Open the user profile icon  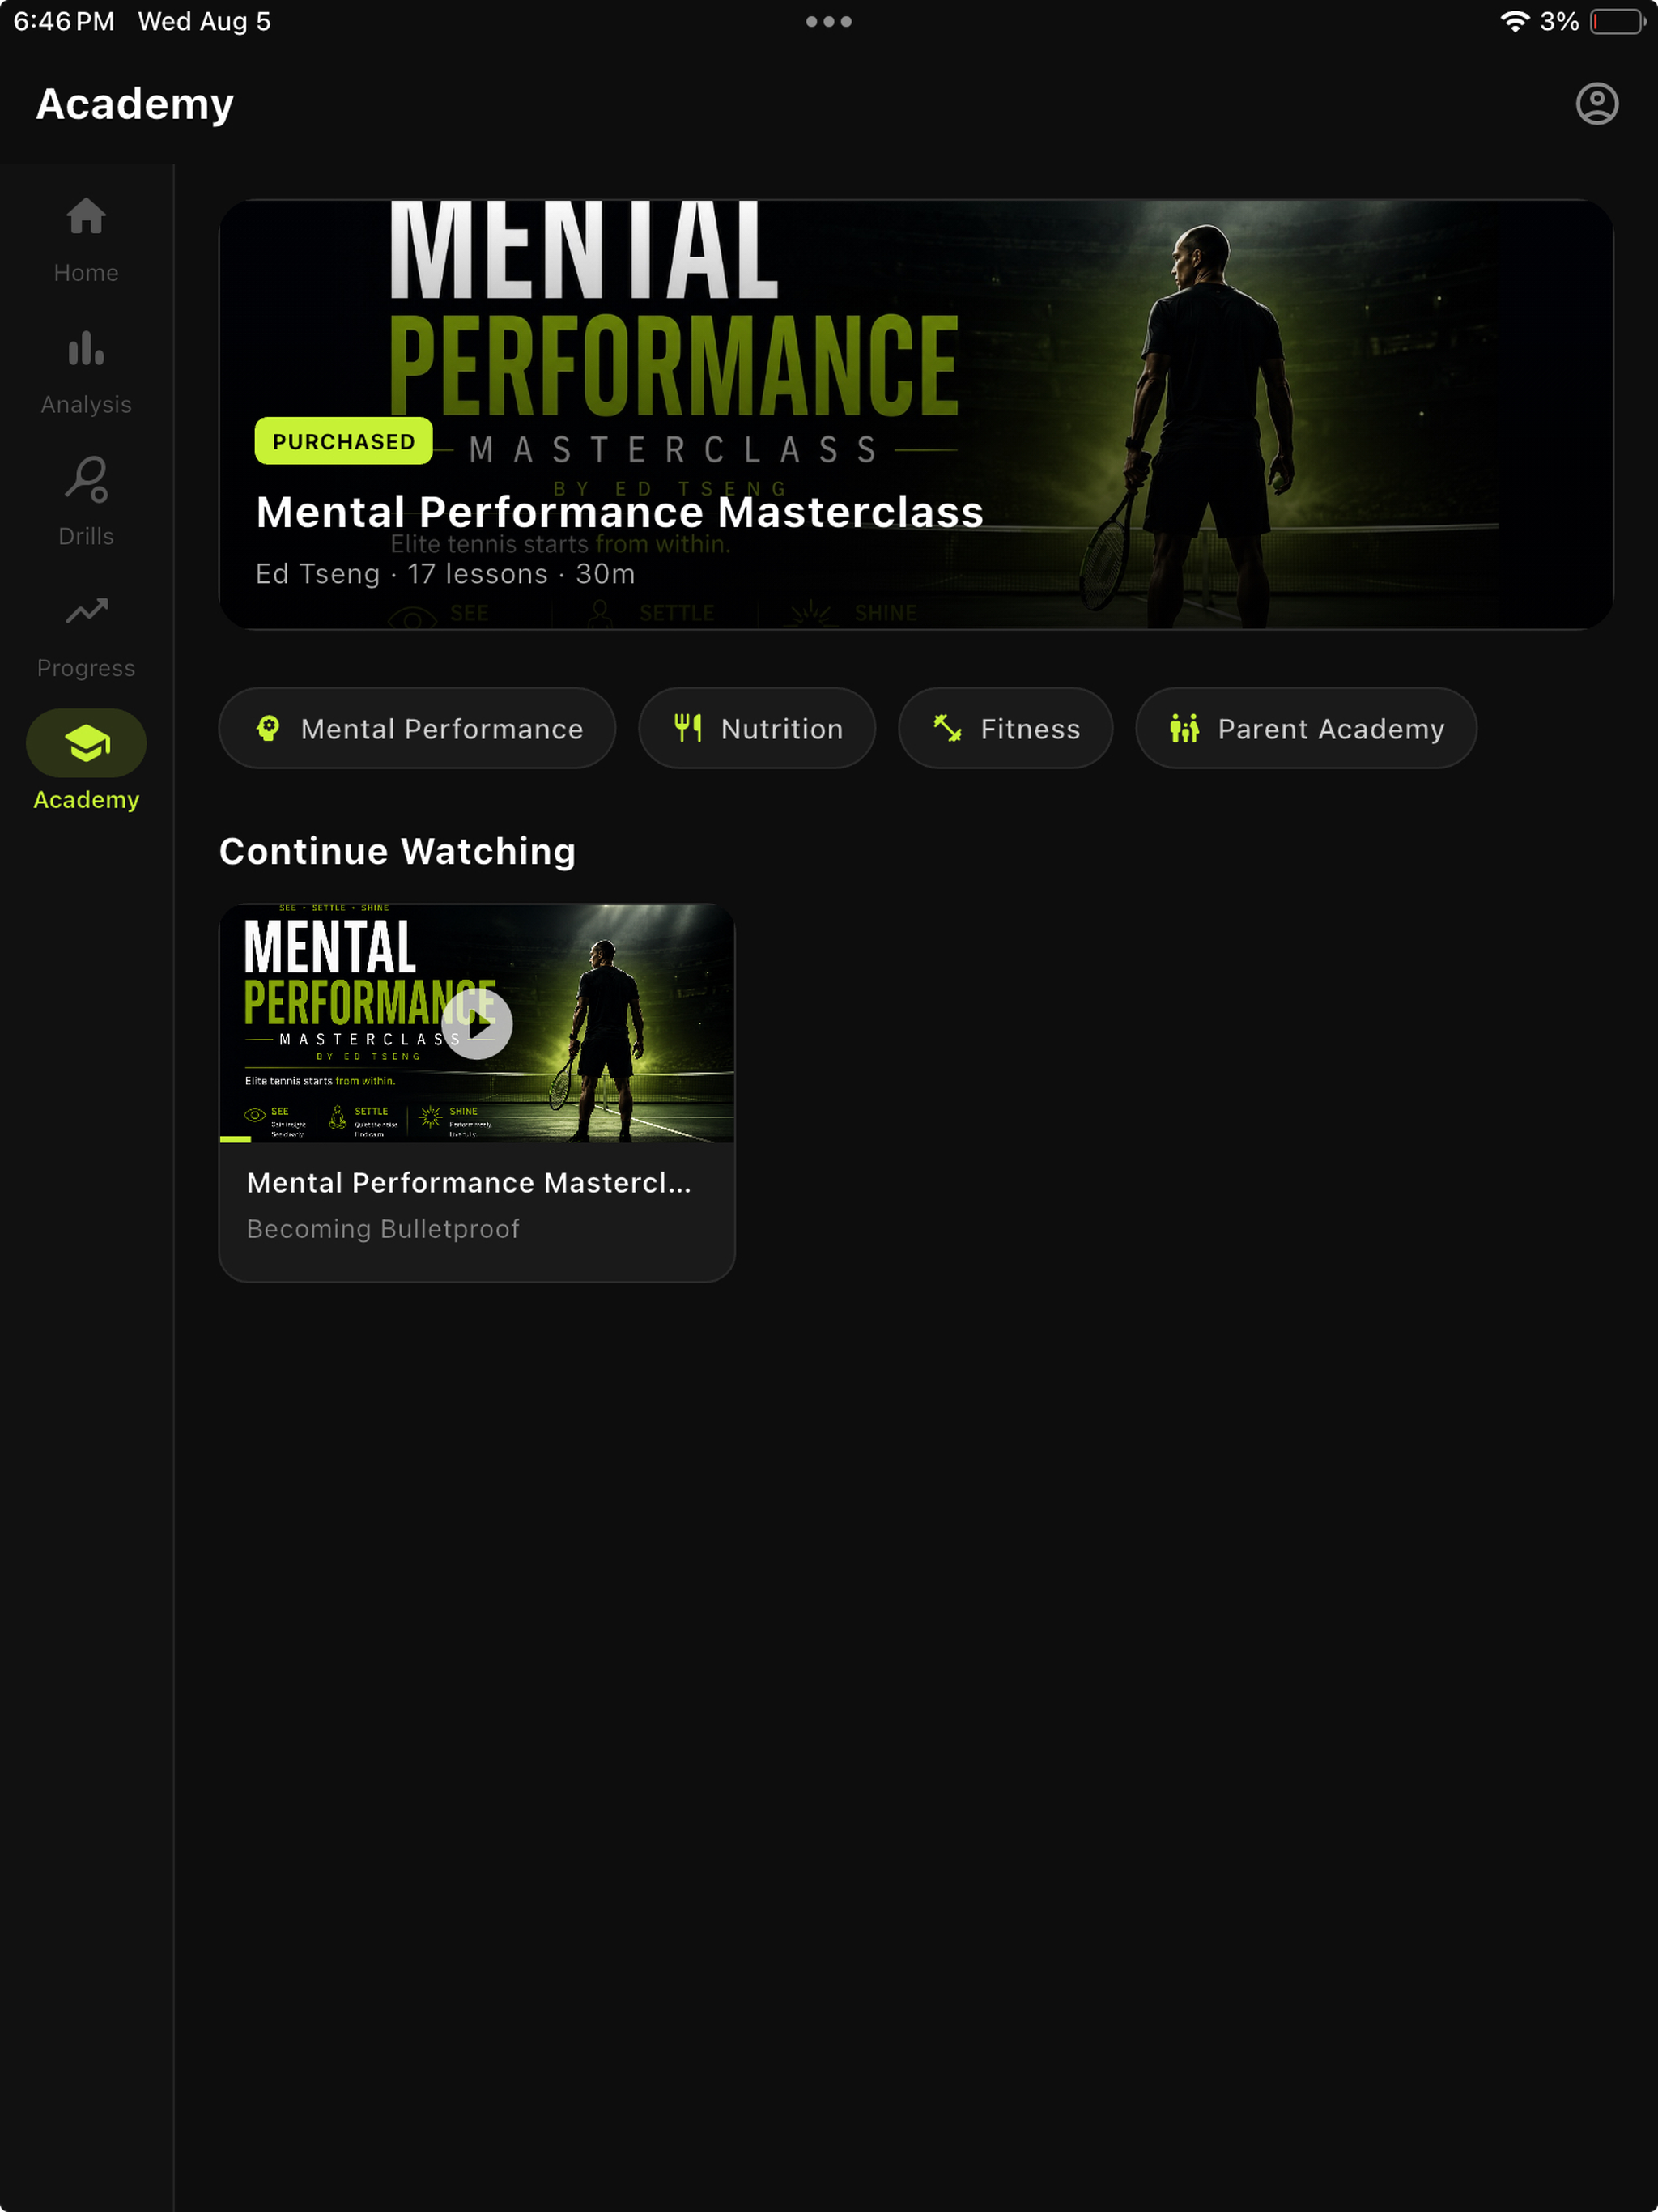[1596, 104]
